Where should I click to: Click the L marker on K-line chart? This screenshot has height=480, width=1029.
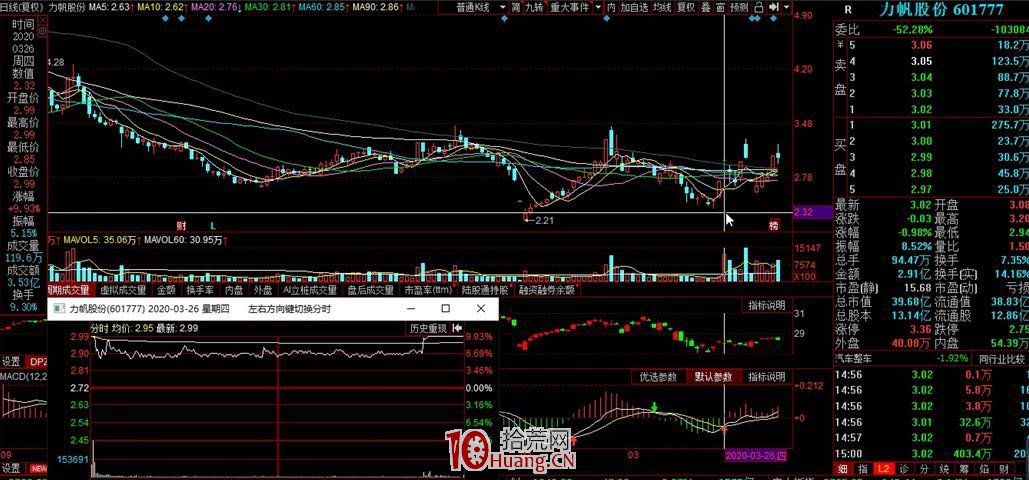(213, 225)
